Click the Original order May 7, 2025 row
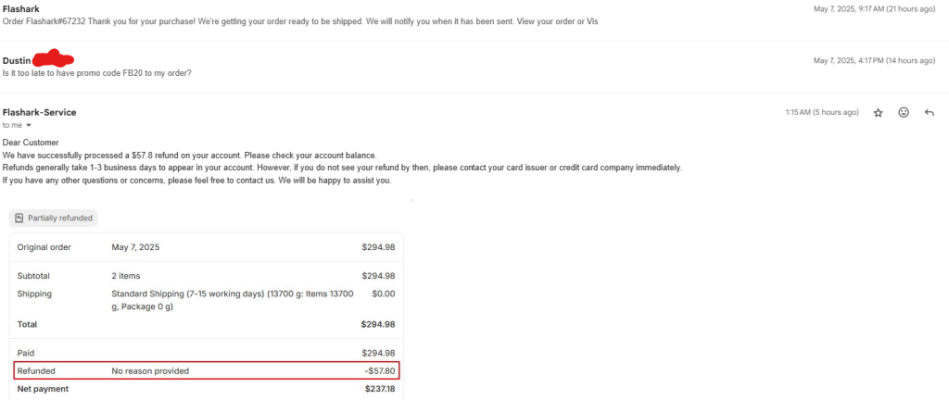Viewport: 949px width, 400px height. [206, 247]
